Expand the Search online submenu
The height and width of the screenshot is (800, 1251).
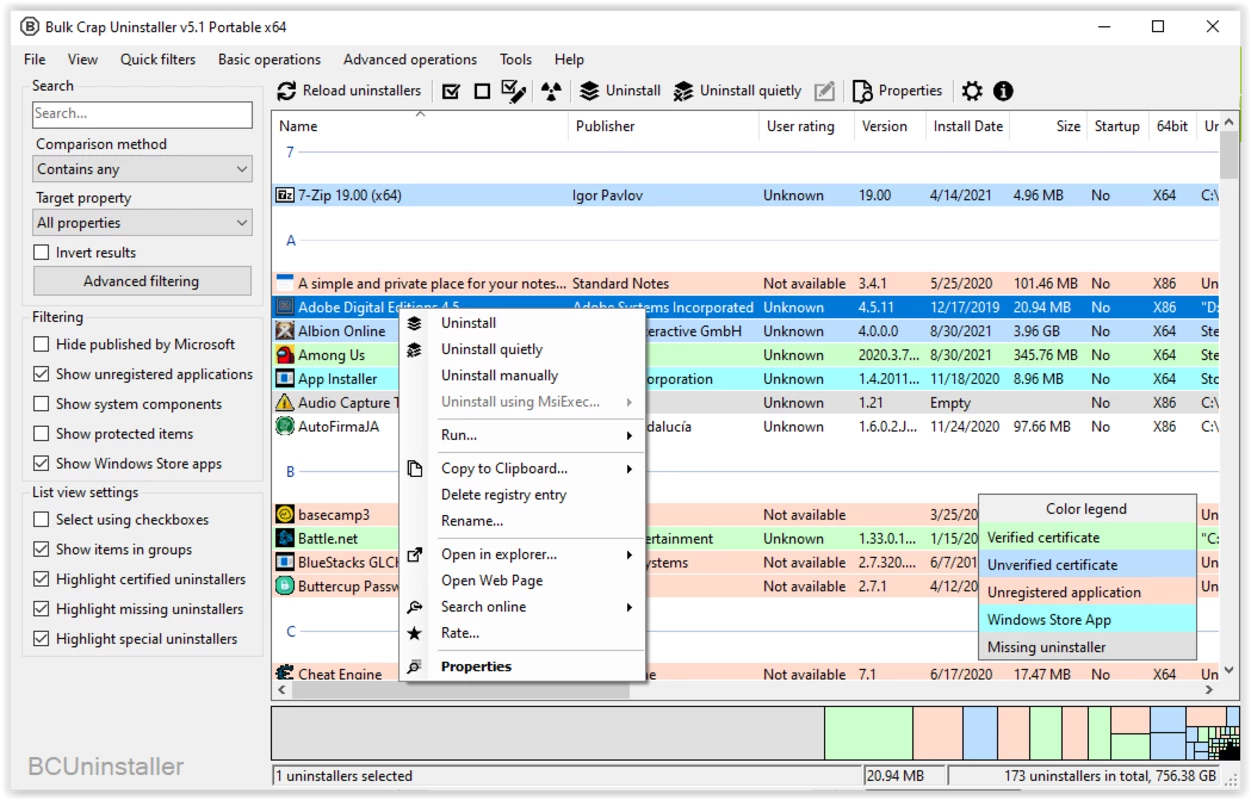click(522, 607)
